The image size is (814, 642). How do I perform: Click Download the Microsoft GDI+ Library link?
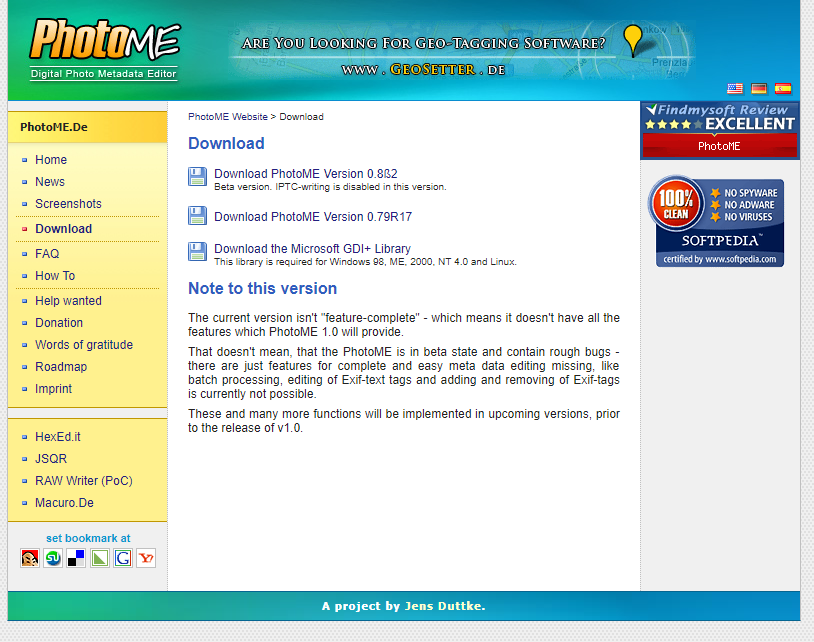[313, 249]
